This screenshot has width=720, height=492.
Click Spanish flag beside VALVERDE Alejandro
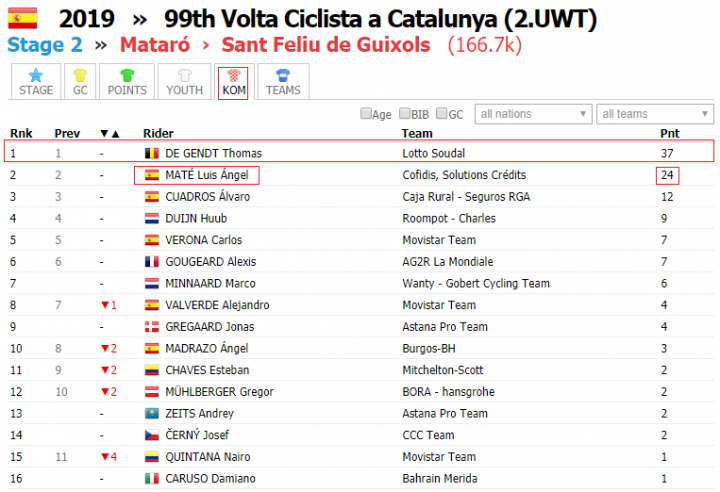(152, 305)
